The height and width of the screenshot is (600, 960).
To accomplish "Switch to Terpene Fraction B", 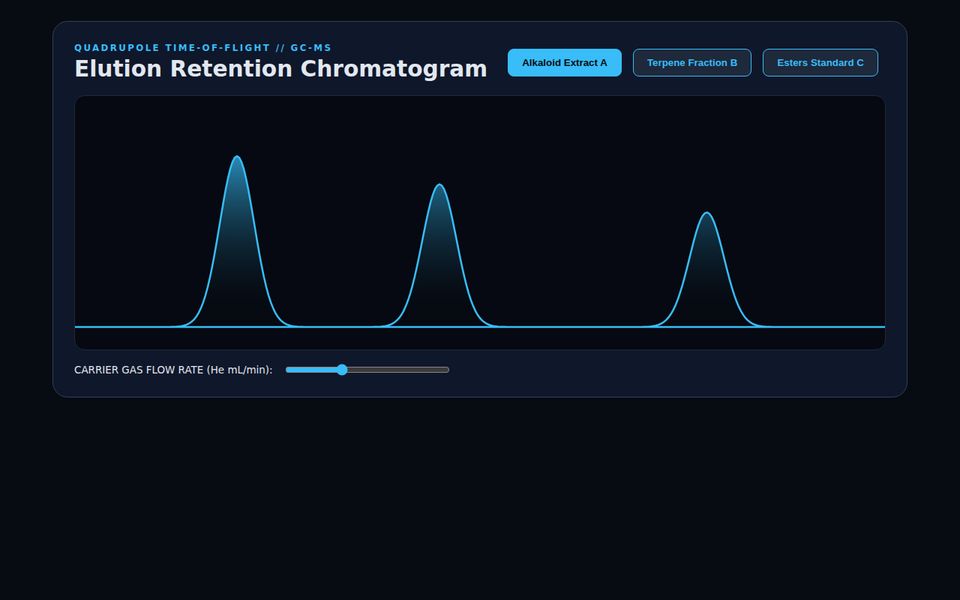I will pyautogui.click(x=692, y=62).
